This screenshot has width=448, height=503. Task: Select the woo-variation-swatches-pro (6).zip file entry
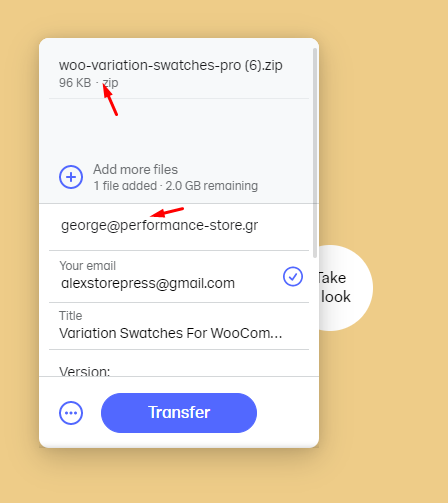179,73
